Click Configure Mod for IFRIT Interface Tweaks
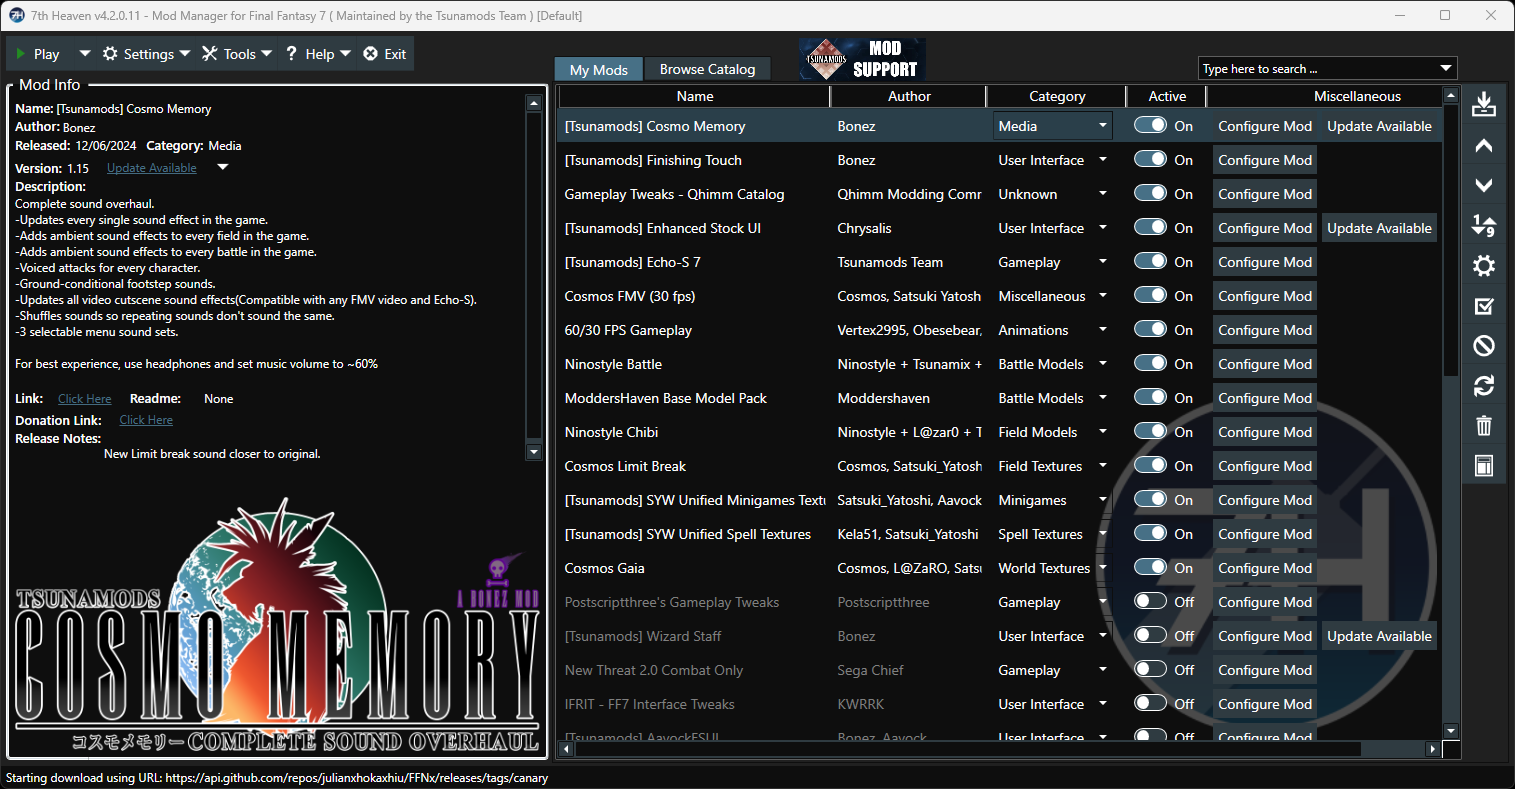 [1265, 704]
